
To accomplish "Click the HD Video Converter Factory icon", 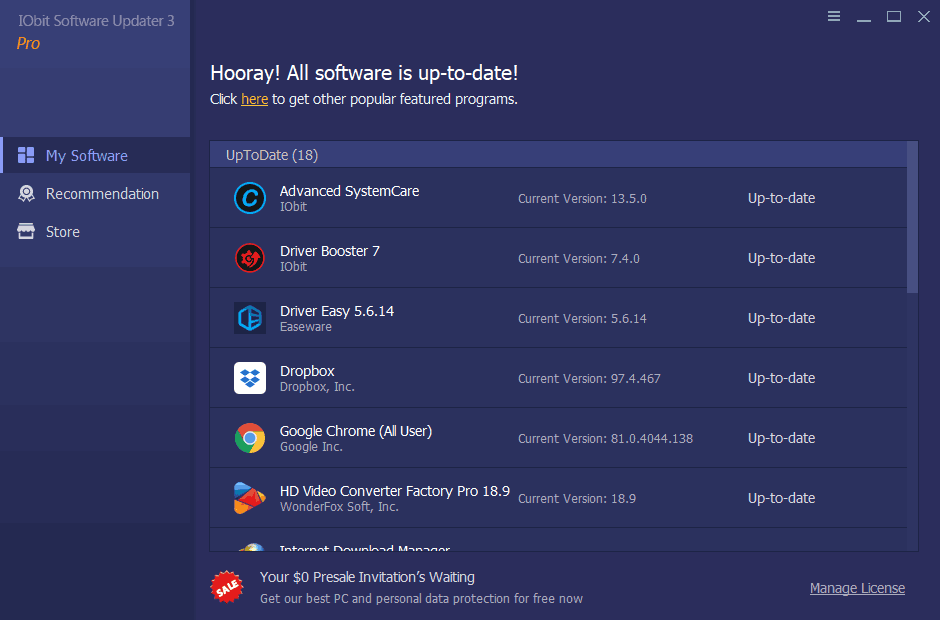I will coord(249,497).
